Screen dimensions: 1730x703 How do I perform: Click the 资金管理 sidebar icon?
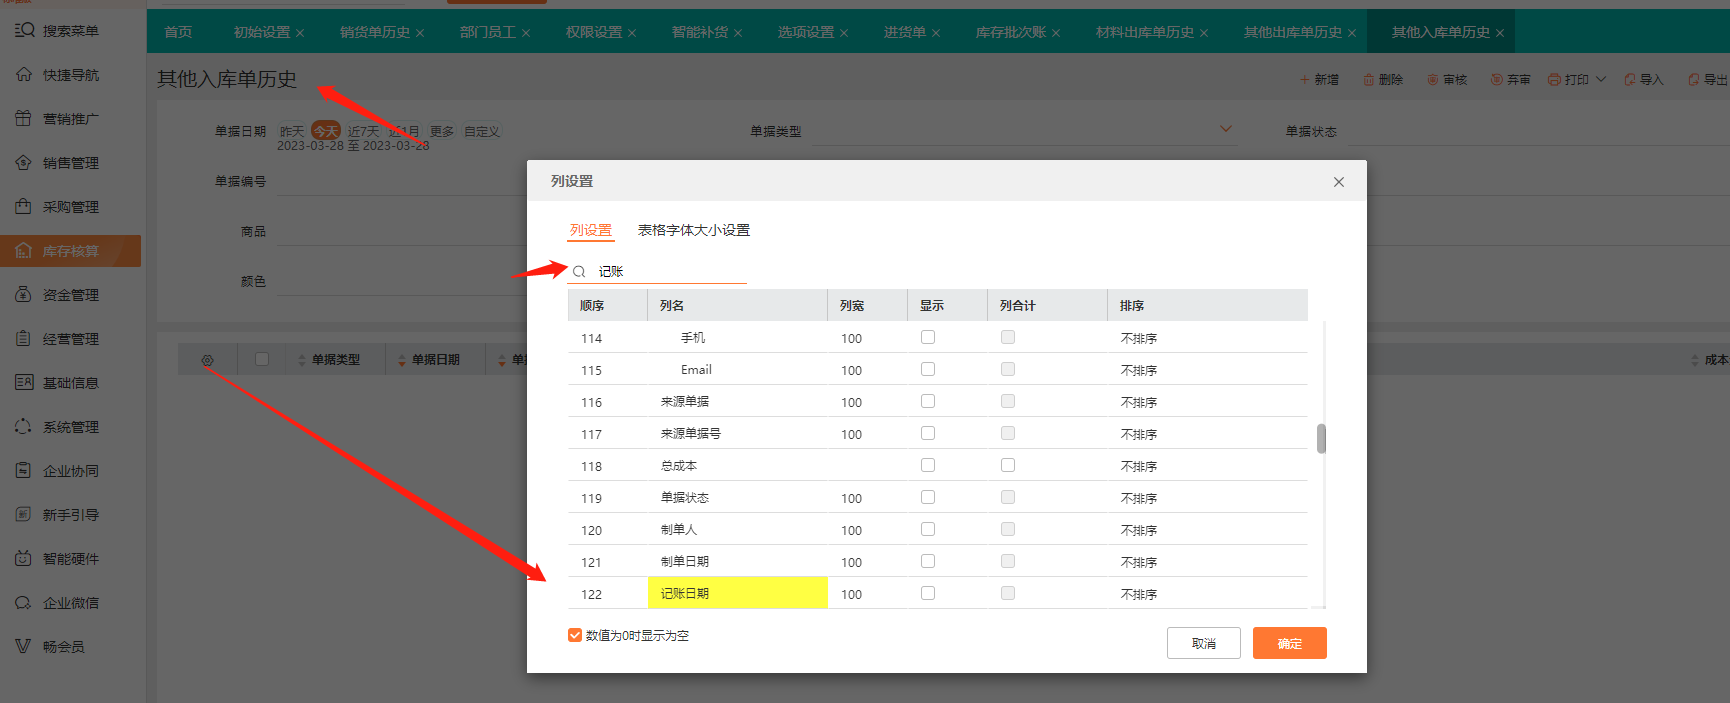pyautogui.click(x=24, y=295)
